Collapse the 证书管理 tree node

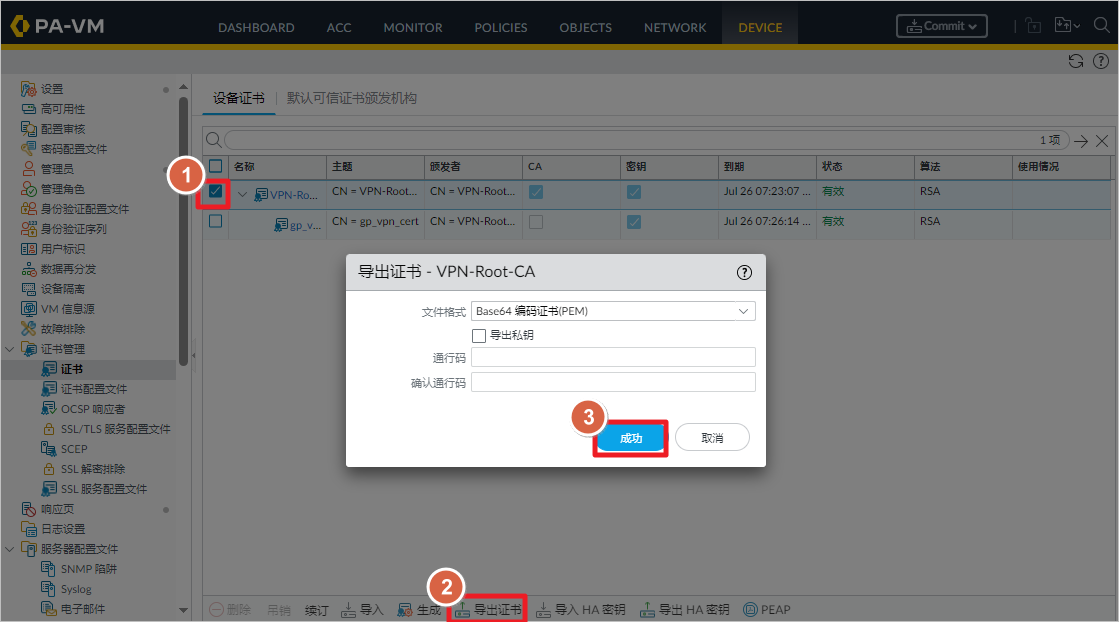click(x=10, y=349)
